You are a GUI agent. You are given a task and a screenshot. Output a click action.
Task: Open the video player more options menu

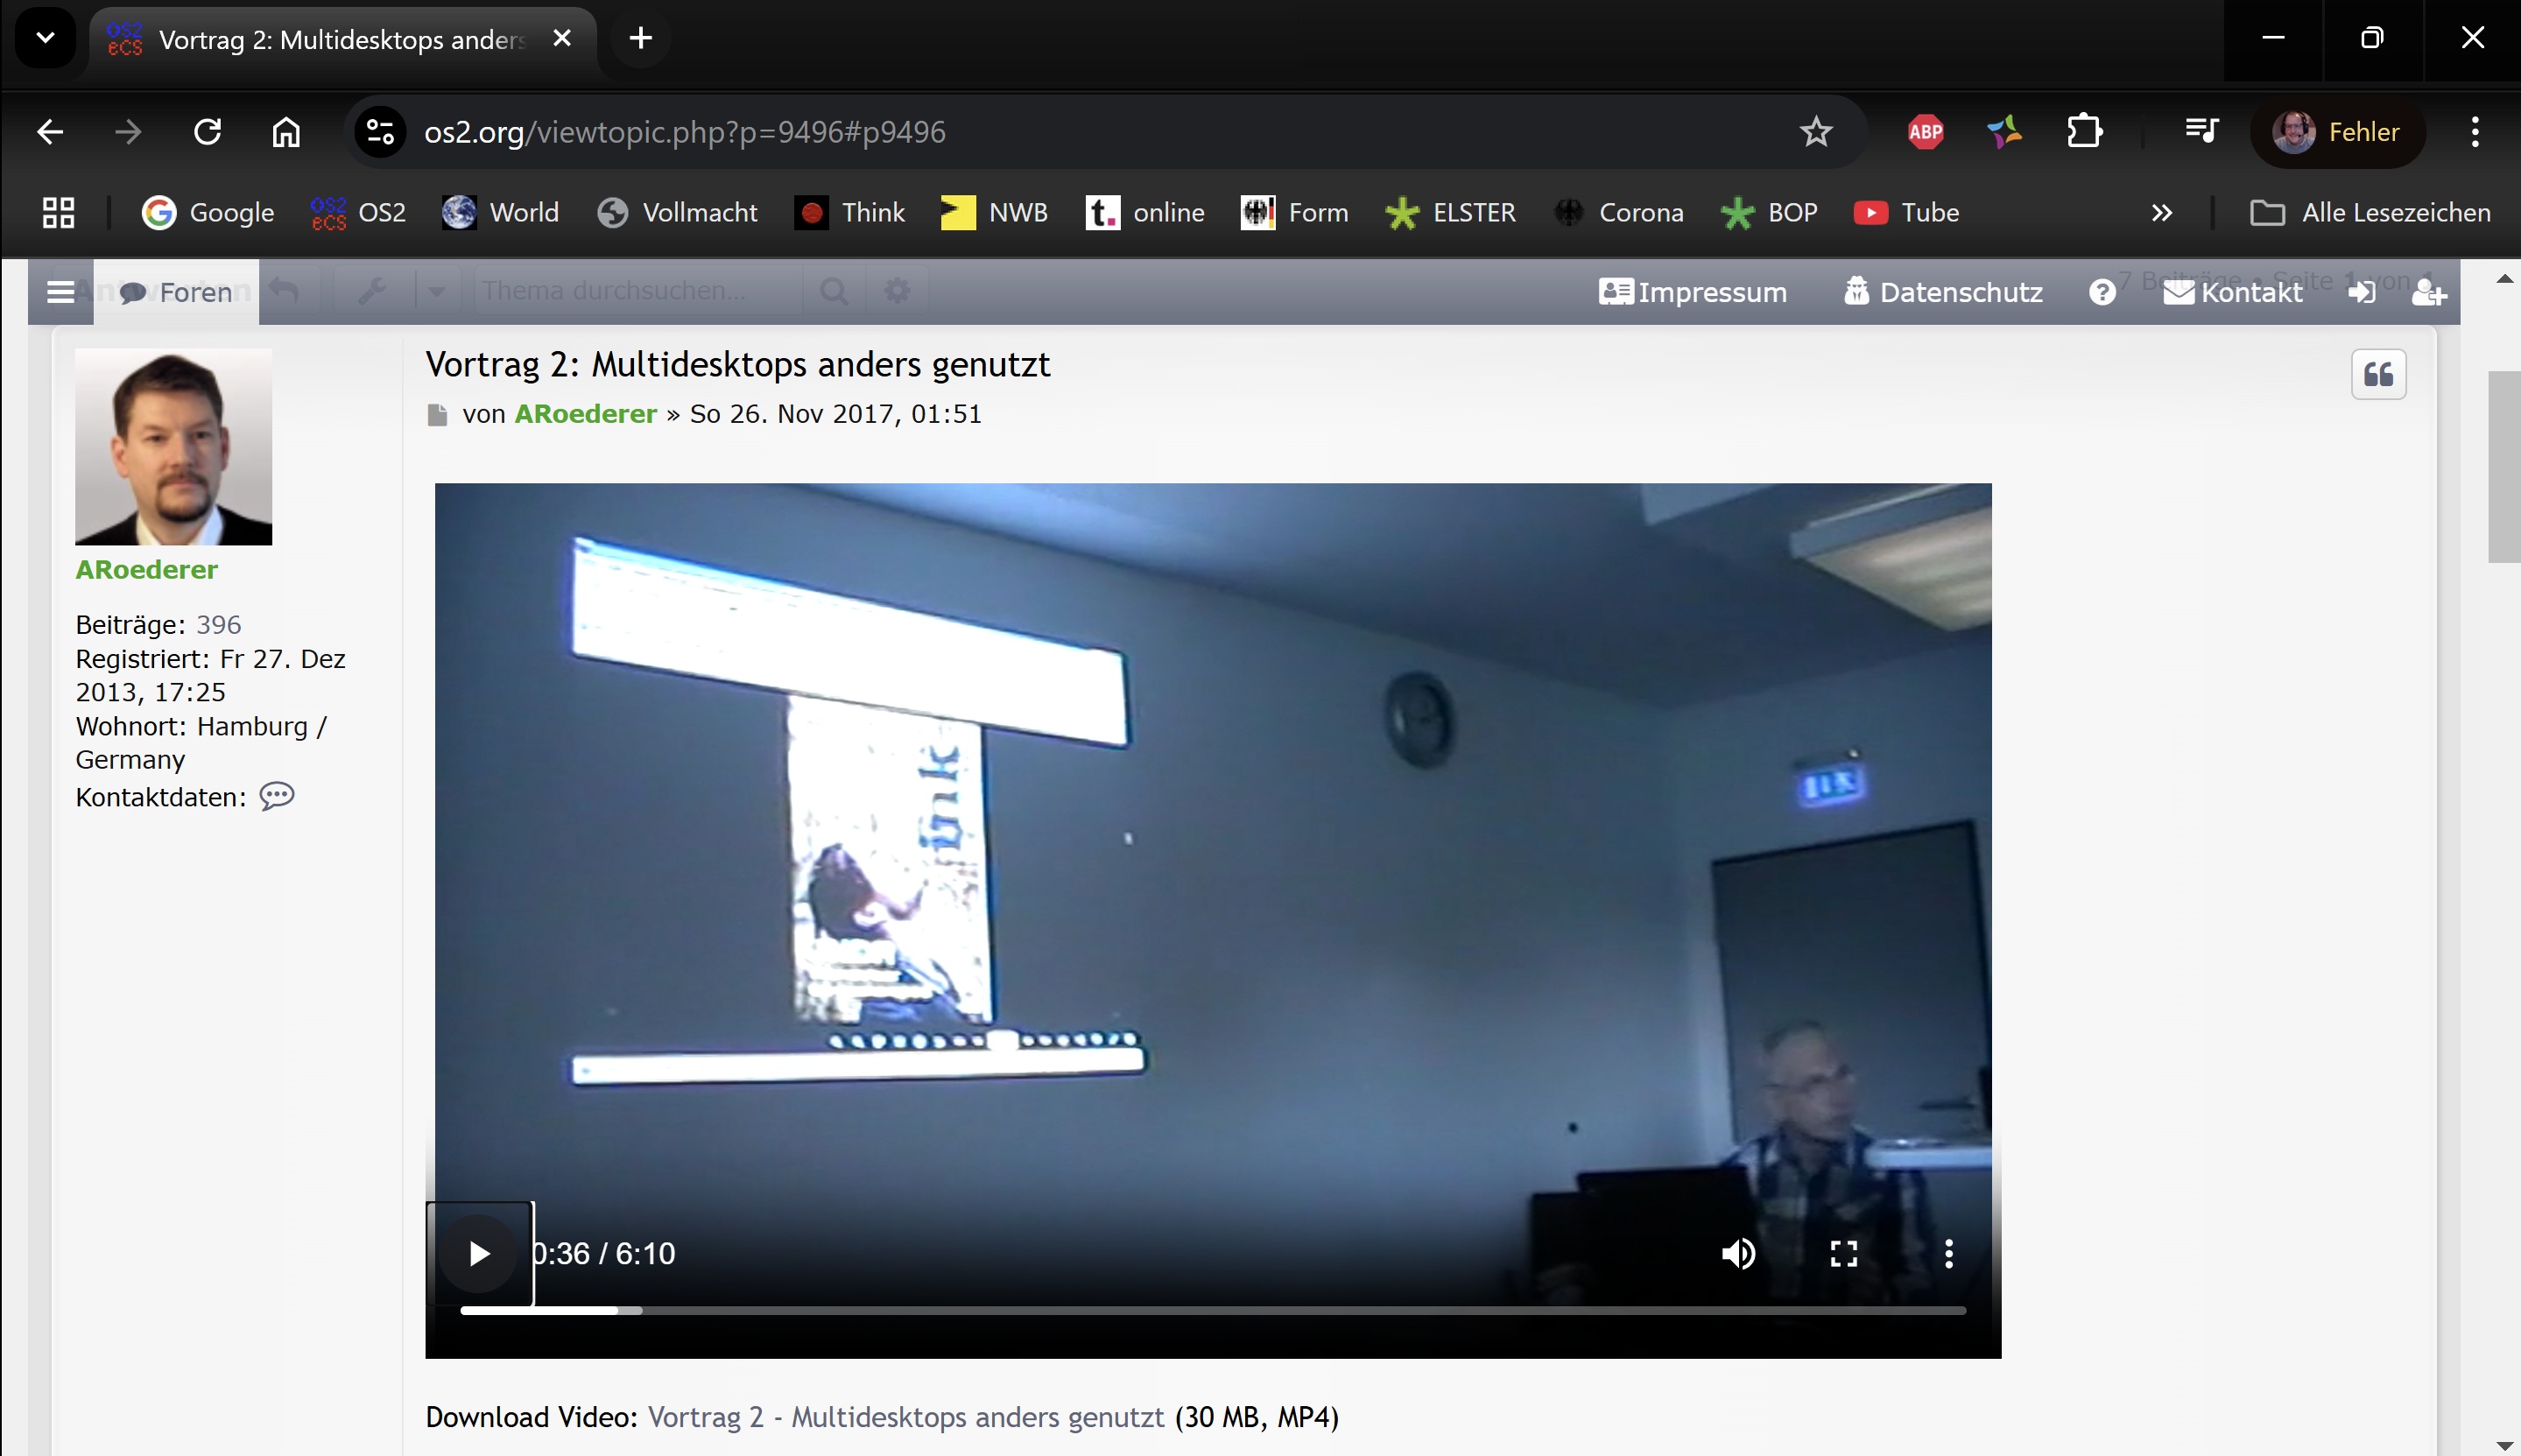[1948, 1253]
